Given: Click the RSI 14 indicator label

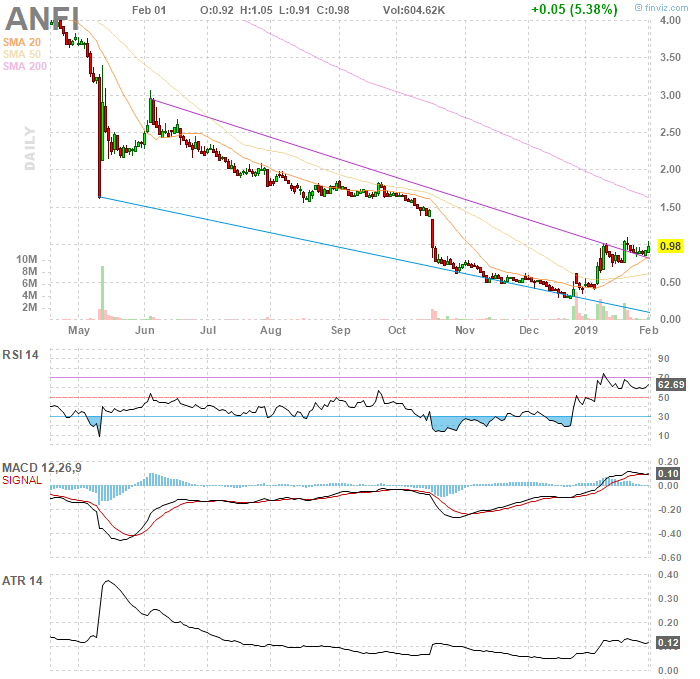Looking at the screenshot, I should coord(27,354).
